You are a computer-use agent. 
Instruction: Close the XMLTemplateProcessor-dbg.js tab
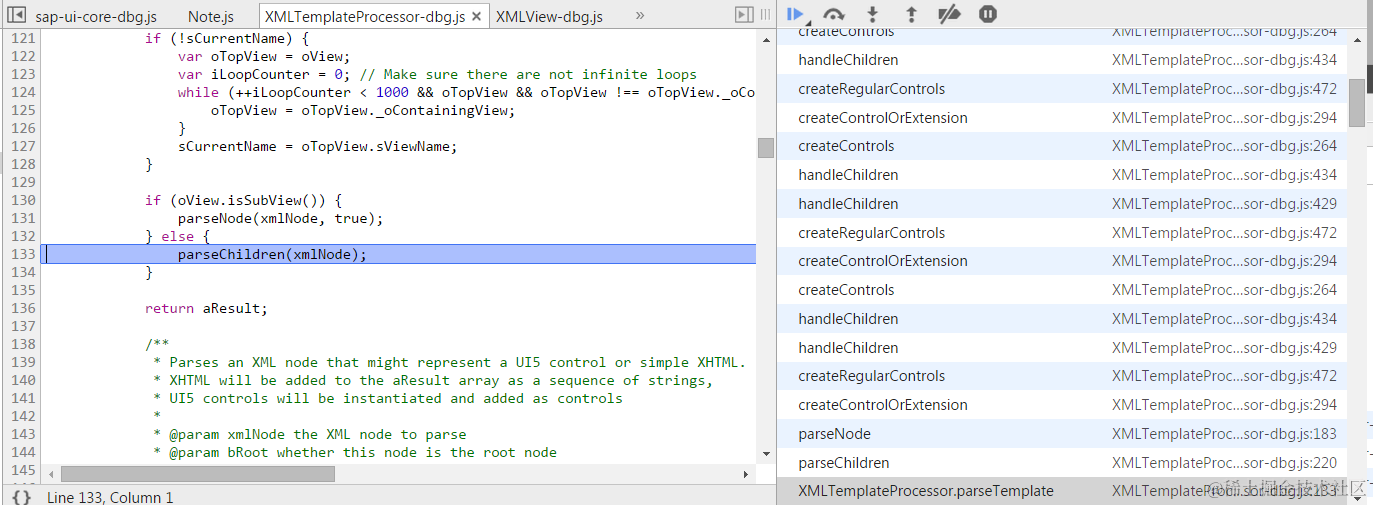point(476,17)
